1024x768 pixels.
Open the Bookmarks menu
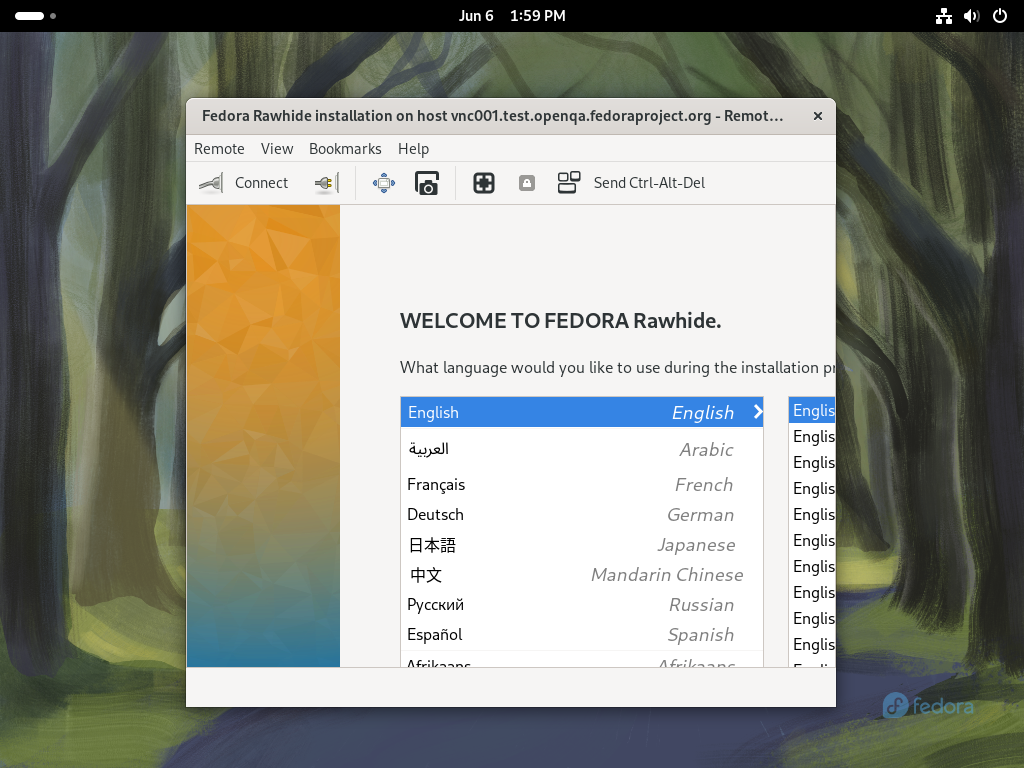point(345,149)
